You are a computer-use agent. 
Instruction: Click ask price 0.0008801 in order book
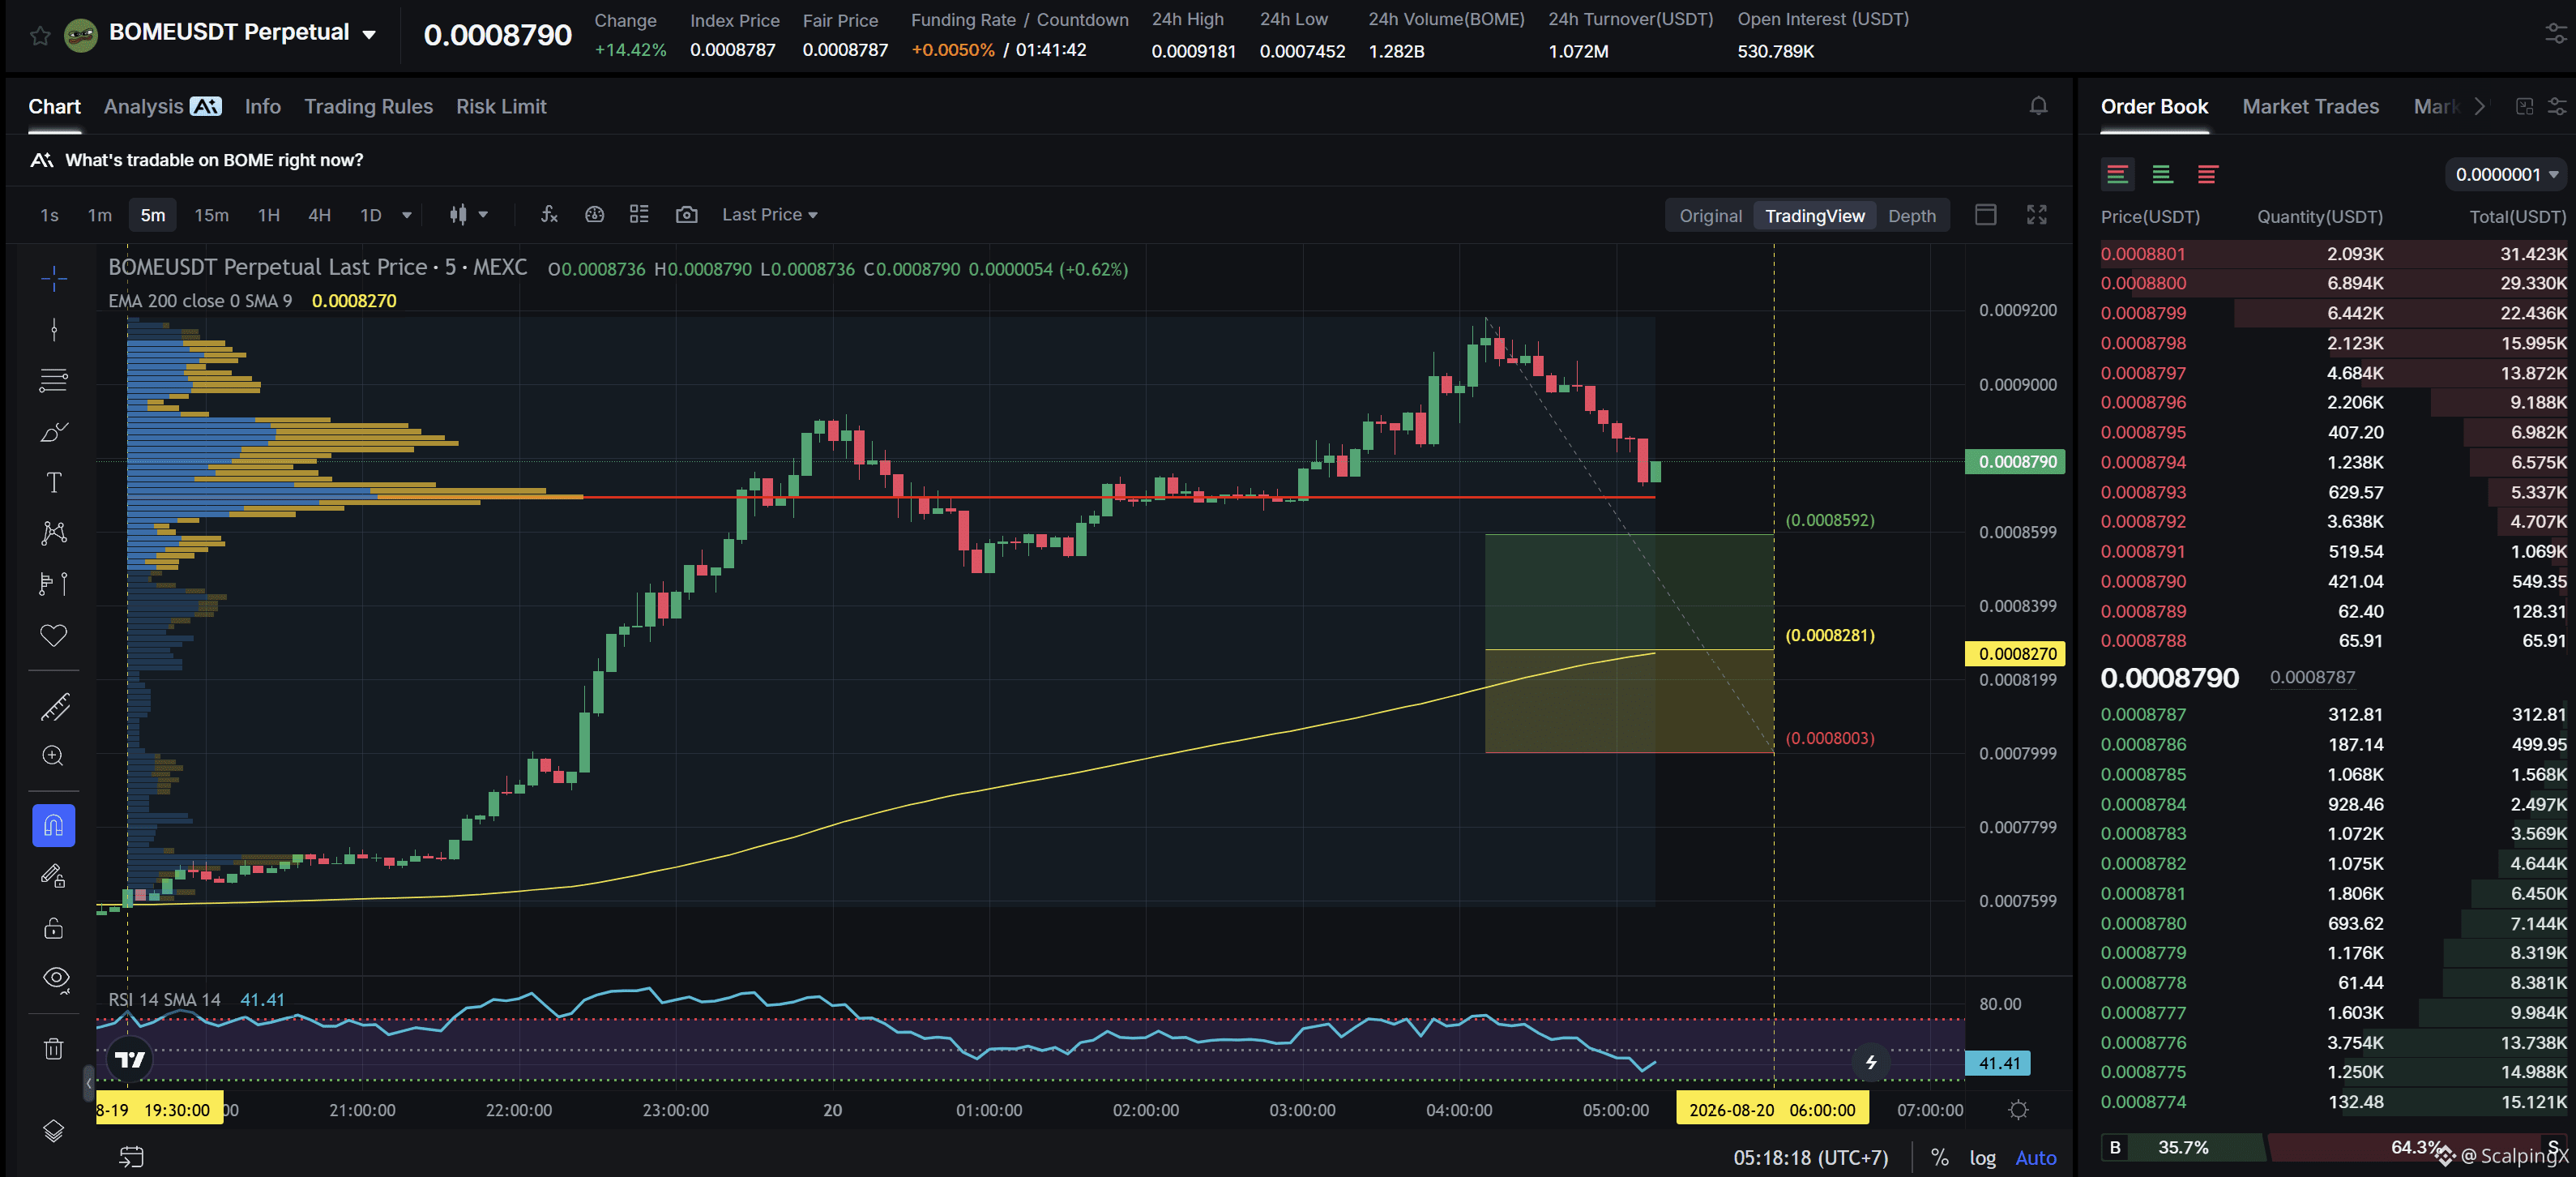tap(2142, 254)
